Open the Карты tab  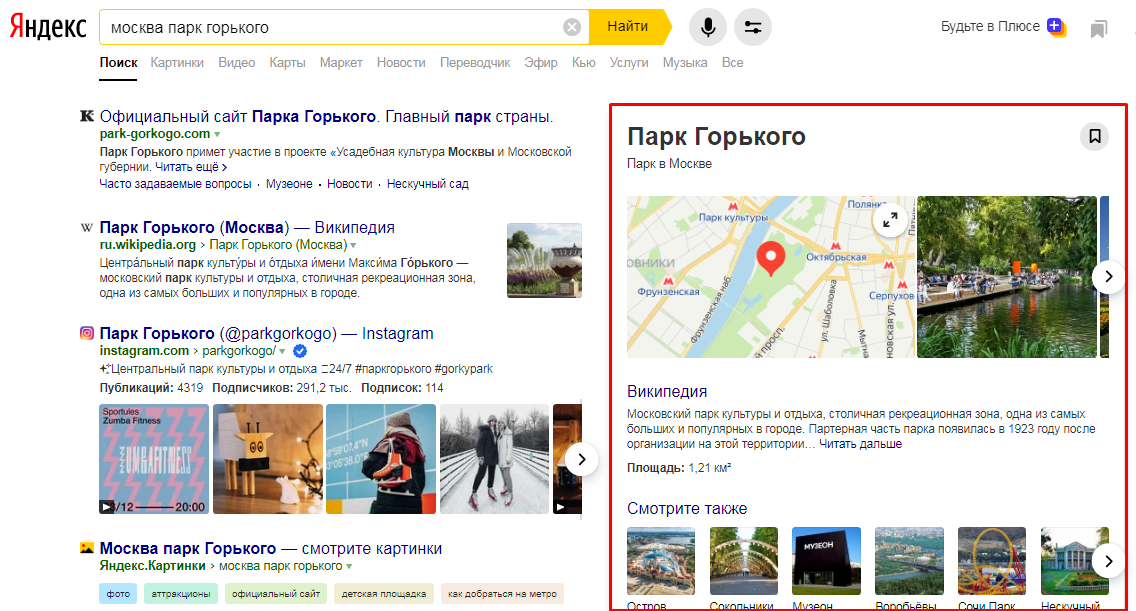point(287,62)
